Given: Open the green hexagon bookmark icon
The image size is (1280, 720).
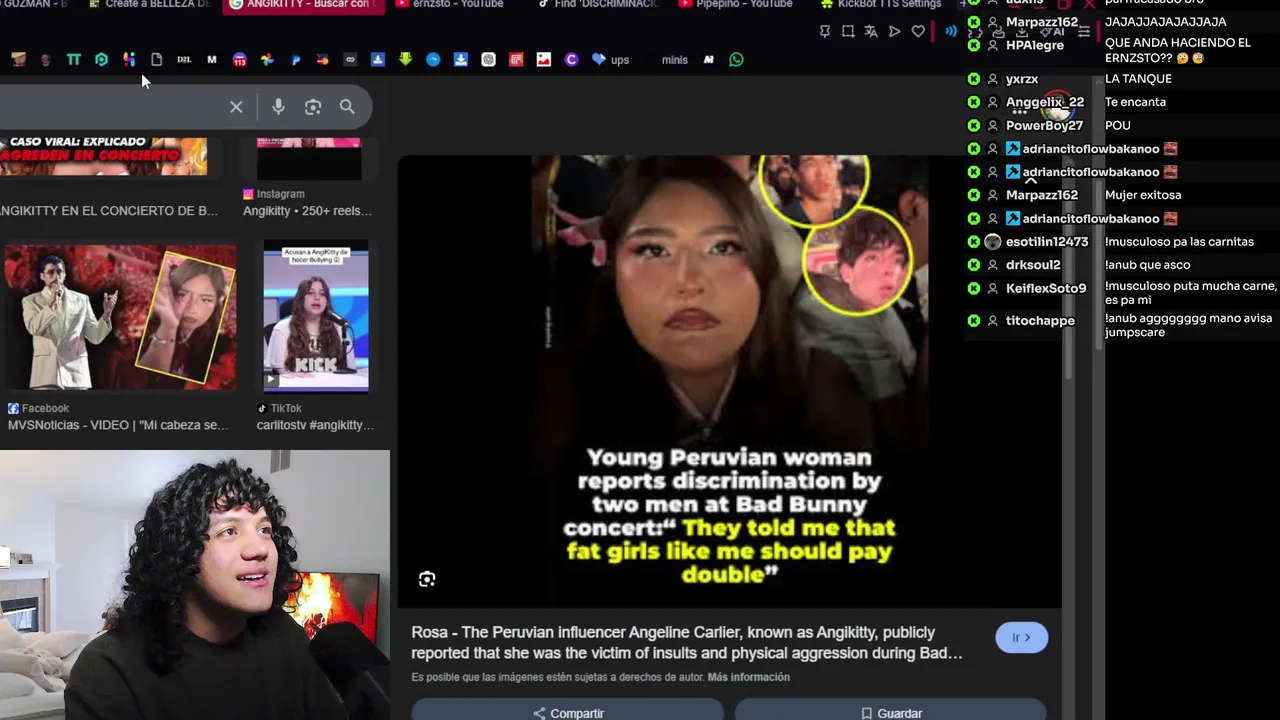Looking at the screenshot, I should [101, 60].
